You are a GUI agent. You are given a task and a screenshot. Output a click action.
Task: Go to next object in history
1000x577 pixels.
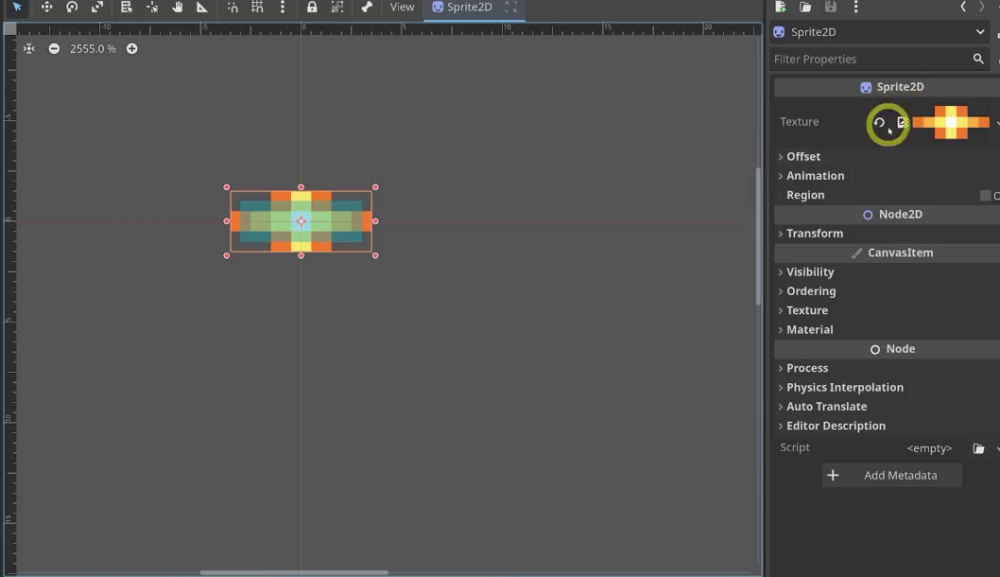982,7
